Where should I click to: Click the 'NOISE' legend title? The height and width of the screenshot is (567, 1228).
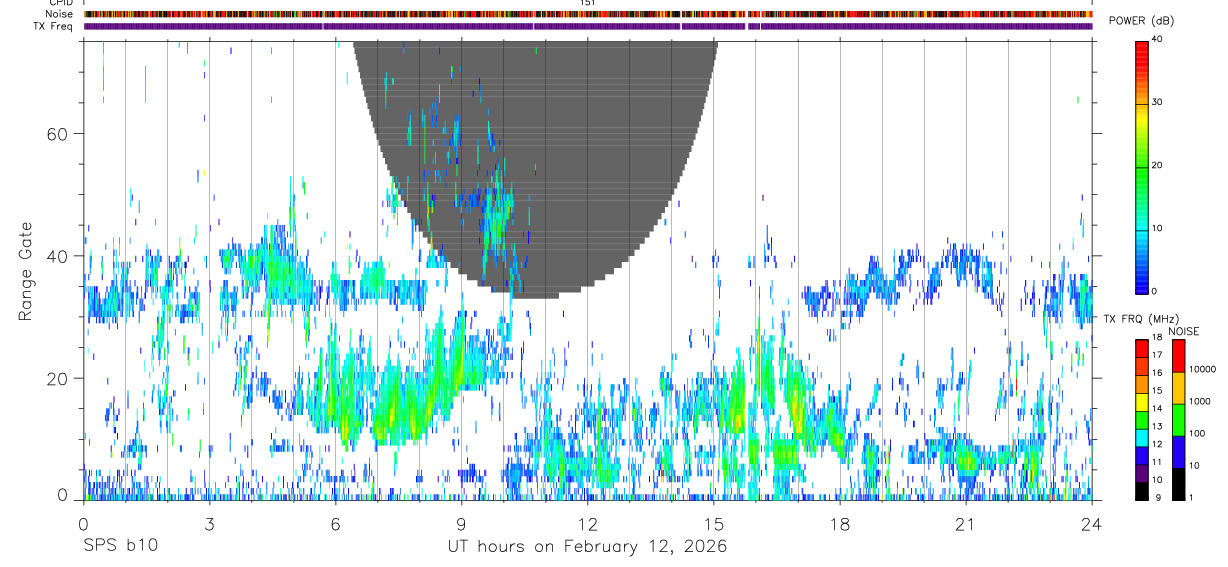tap(1184, 331)
